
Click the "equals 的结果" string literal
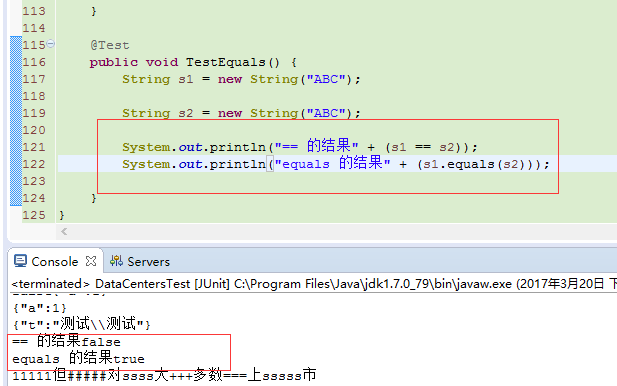point(332,163)
